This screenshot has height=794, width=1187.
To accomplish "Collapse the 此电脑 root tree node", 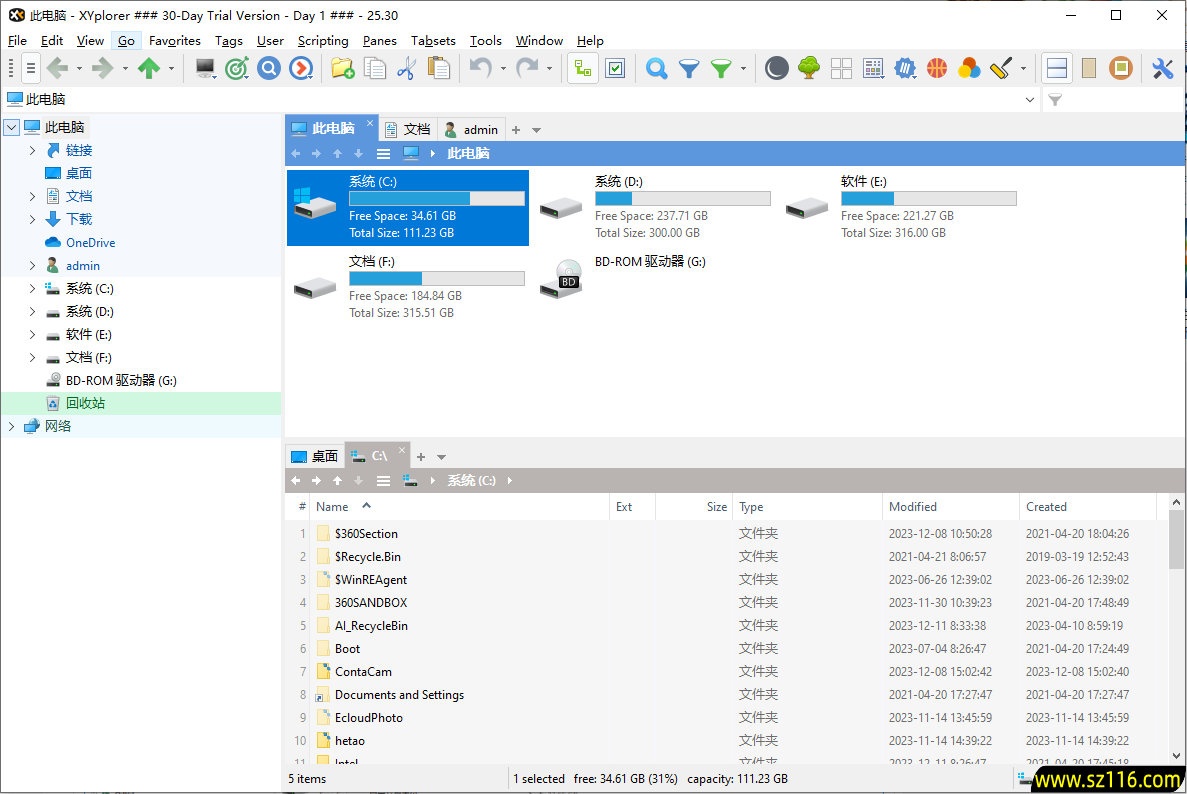I will [x=12, y=127].
